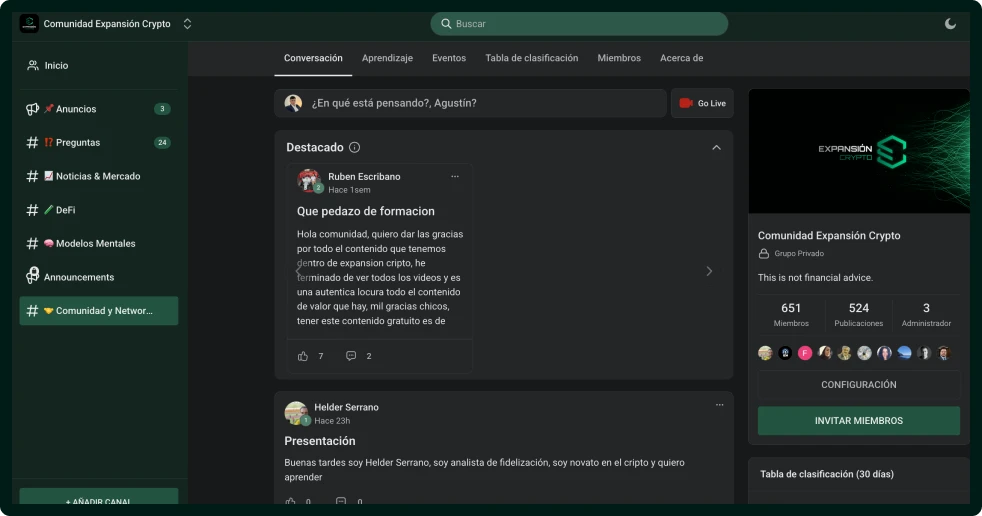
Task: Click the 3 Administrador stat
Action: click(926, 314)
